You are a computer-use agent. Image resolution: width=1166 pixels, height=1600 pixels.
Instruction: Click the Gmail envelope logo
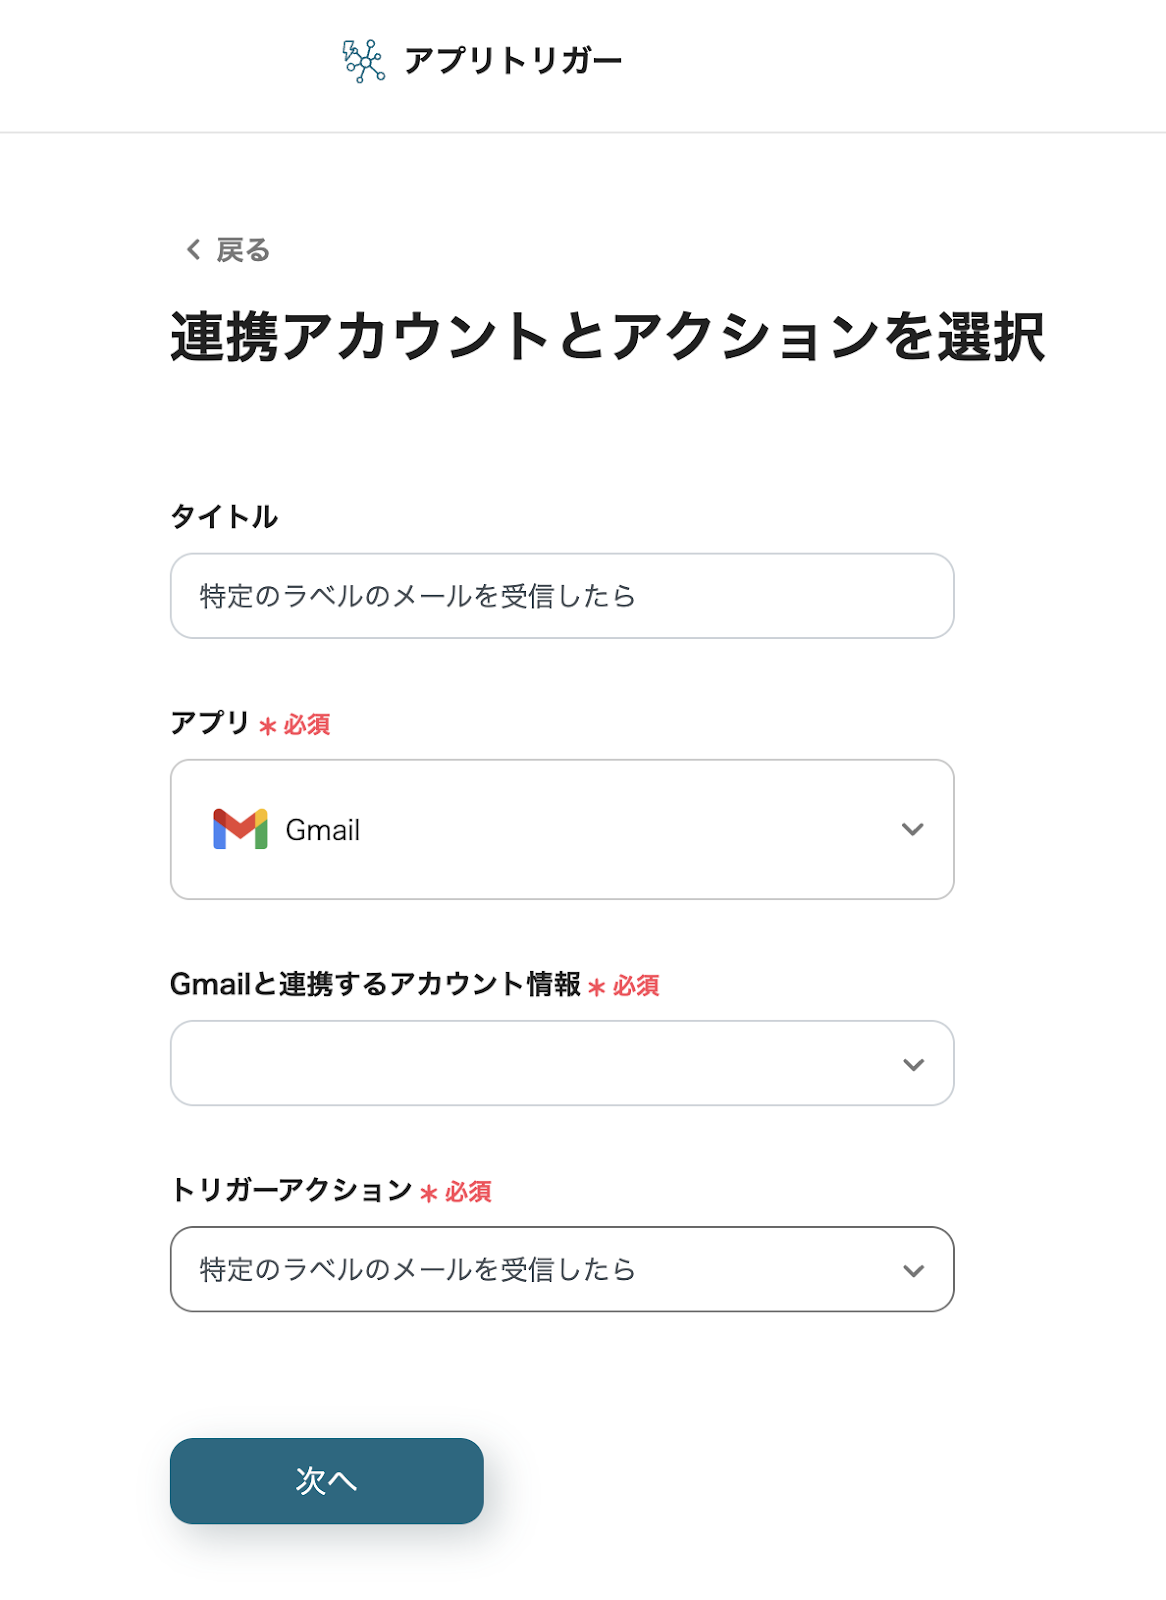[240, 829]
